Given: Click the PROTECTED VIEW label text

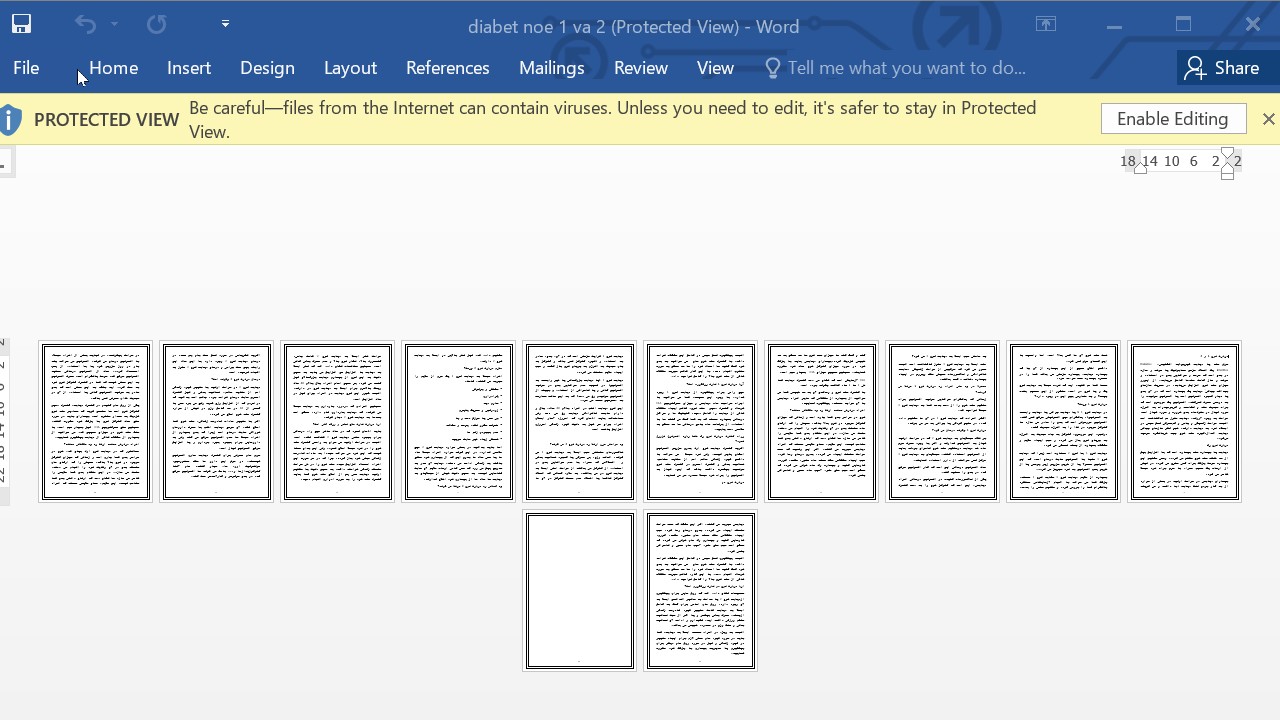Looking at the screenshot, I should [106, 119].
